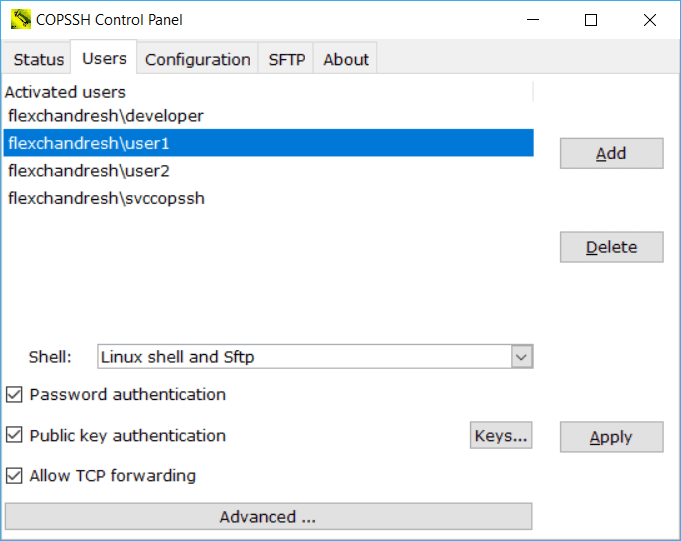Open the Configuration tab
The image size is (681, 541).
click(198, 59)
